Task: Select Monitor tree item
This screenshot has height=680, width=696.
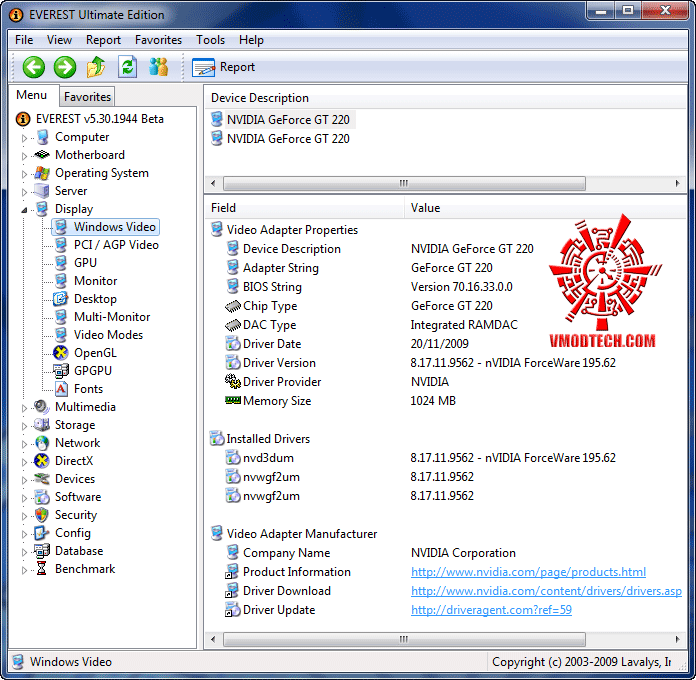Action: (x=95, y=281)
